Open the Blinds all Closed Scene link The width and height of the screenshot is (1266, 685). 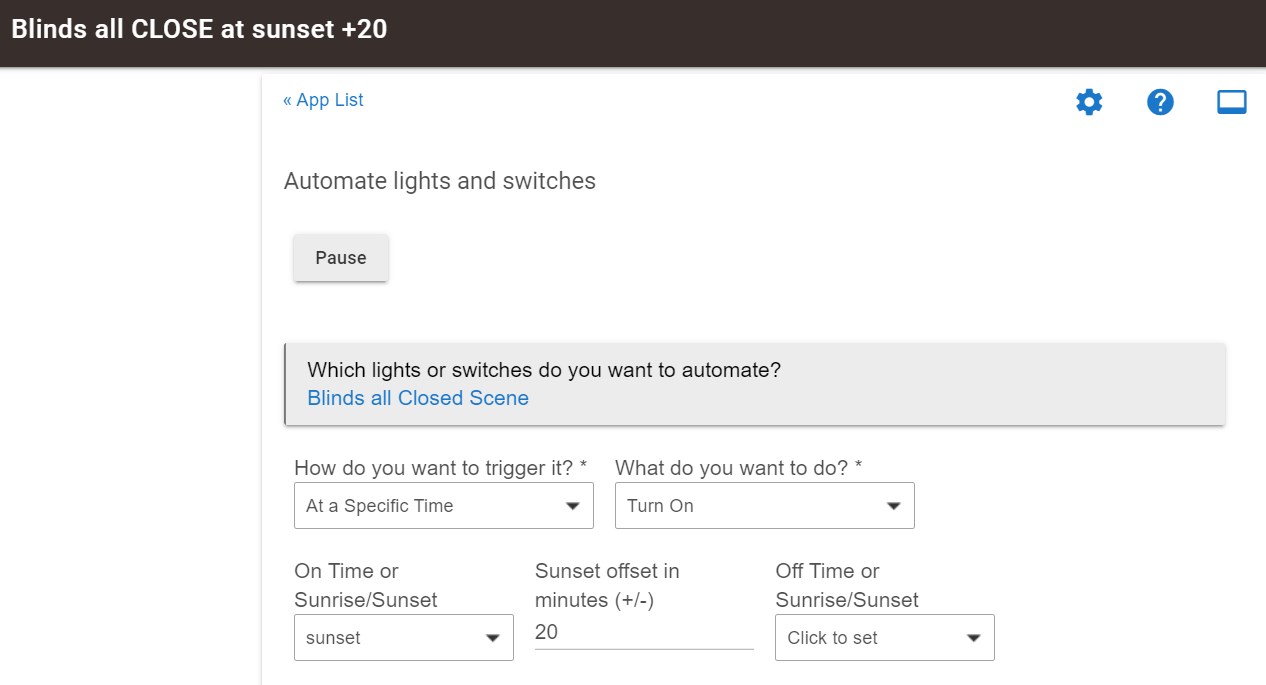418,398
